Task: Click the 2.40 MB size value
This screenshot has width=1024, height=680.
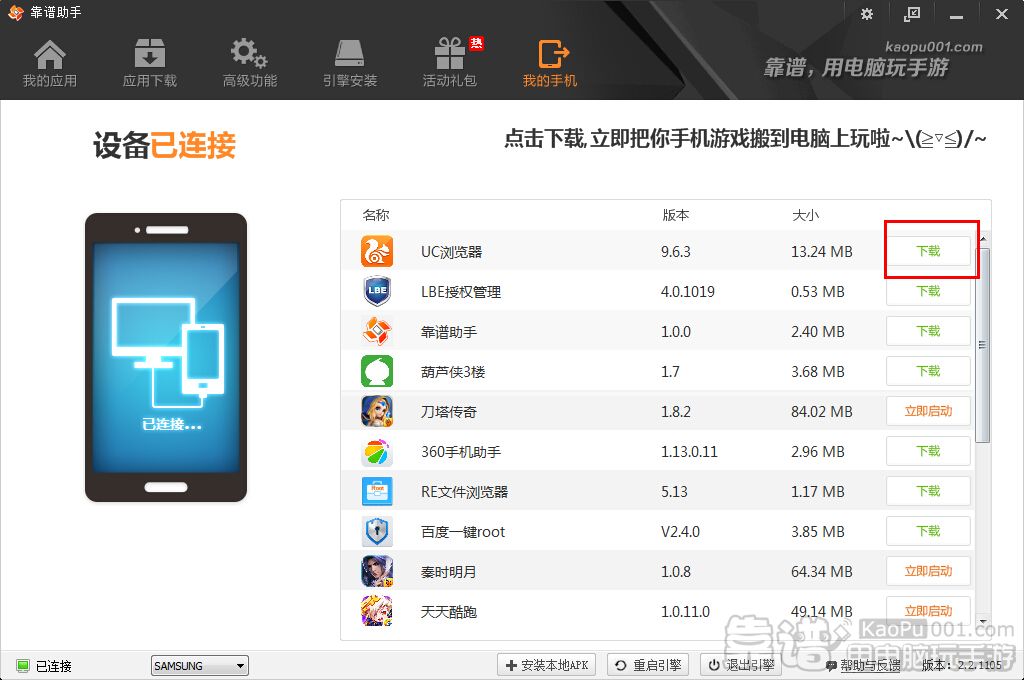Action: 818,331
